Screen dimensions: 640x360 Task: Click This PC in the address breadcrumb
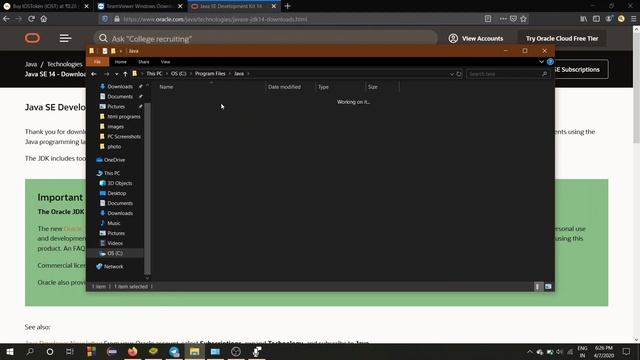(154, 74)
